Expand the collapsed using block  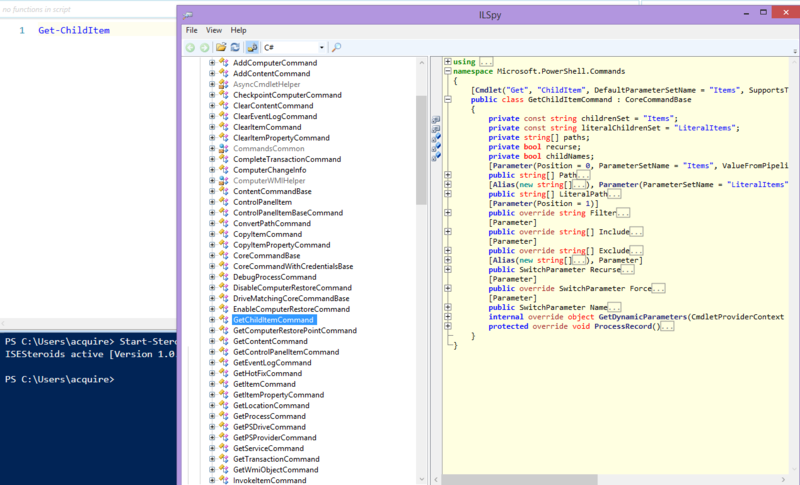click(x=448, y=62)
